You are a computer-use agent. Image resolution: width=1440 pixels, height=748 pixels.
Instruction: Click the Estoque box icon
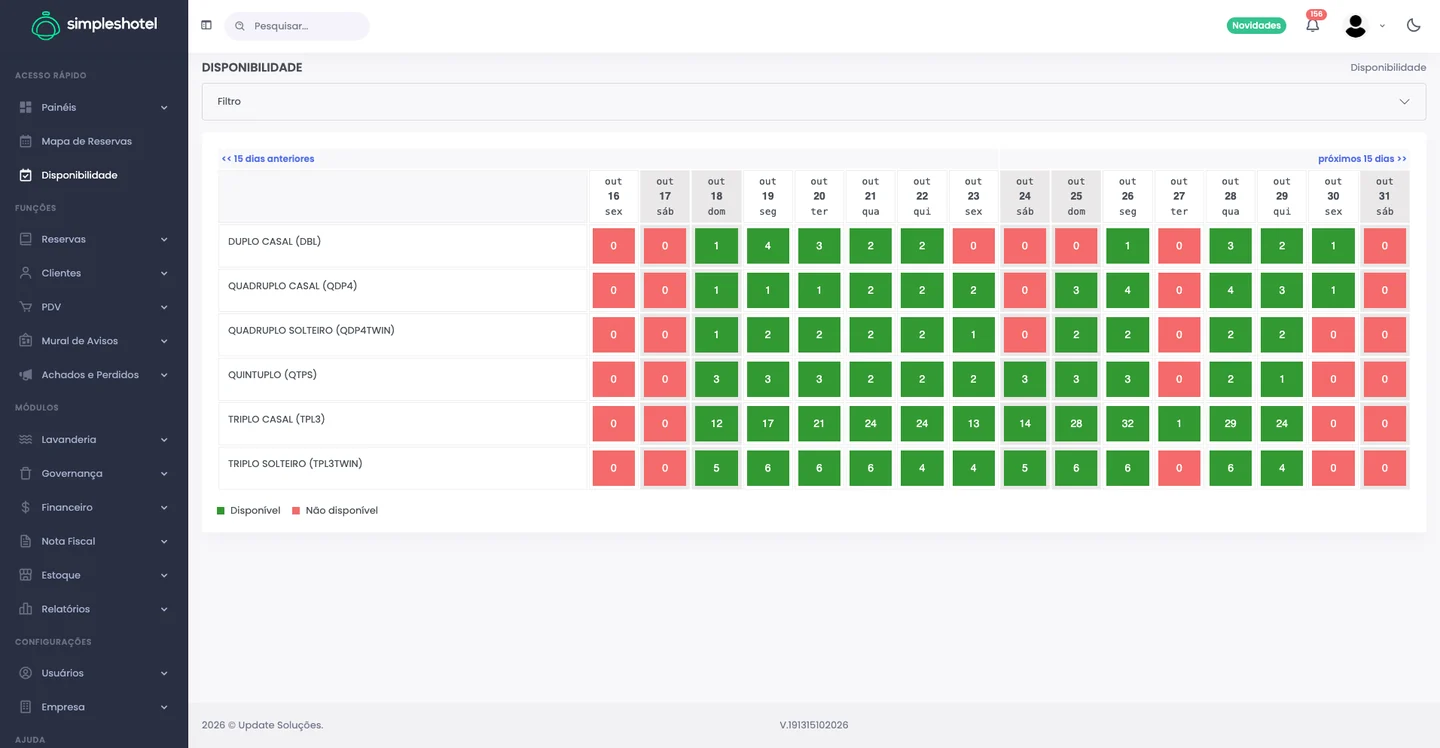[x=26, y=575]
